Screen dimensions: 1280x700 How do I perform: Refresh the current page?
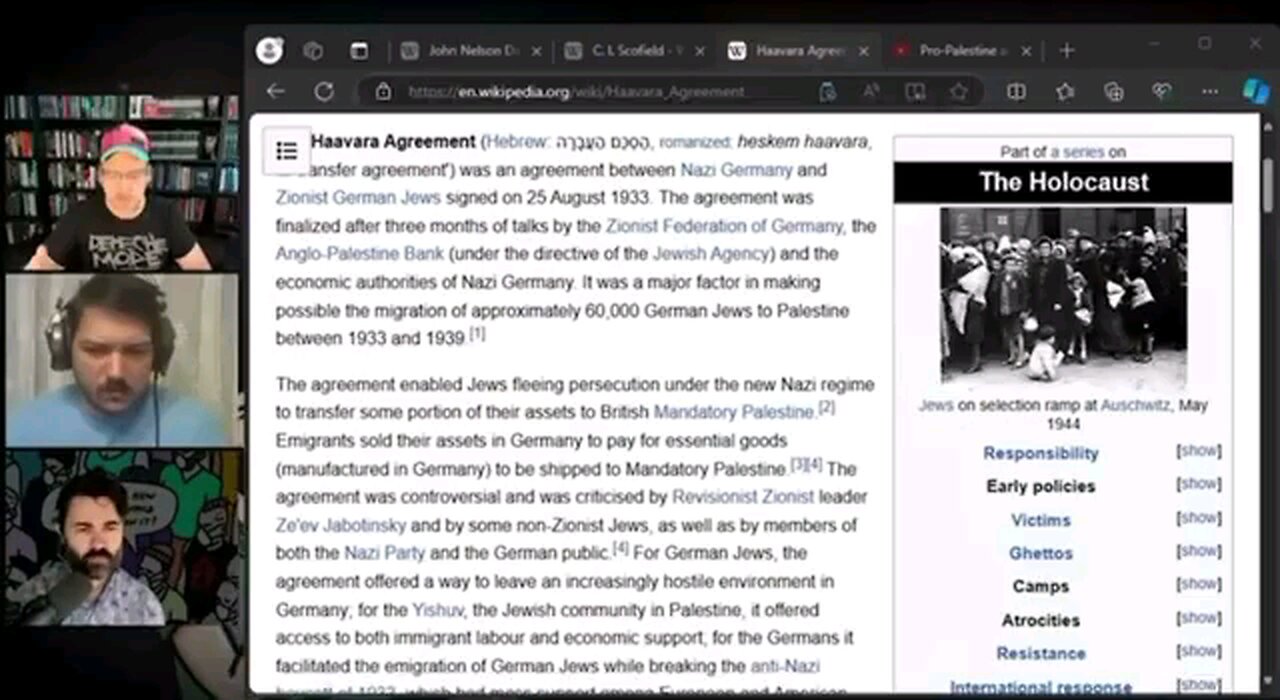[323, 92]
